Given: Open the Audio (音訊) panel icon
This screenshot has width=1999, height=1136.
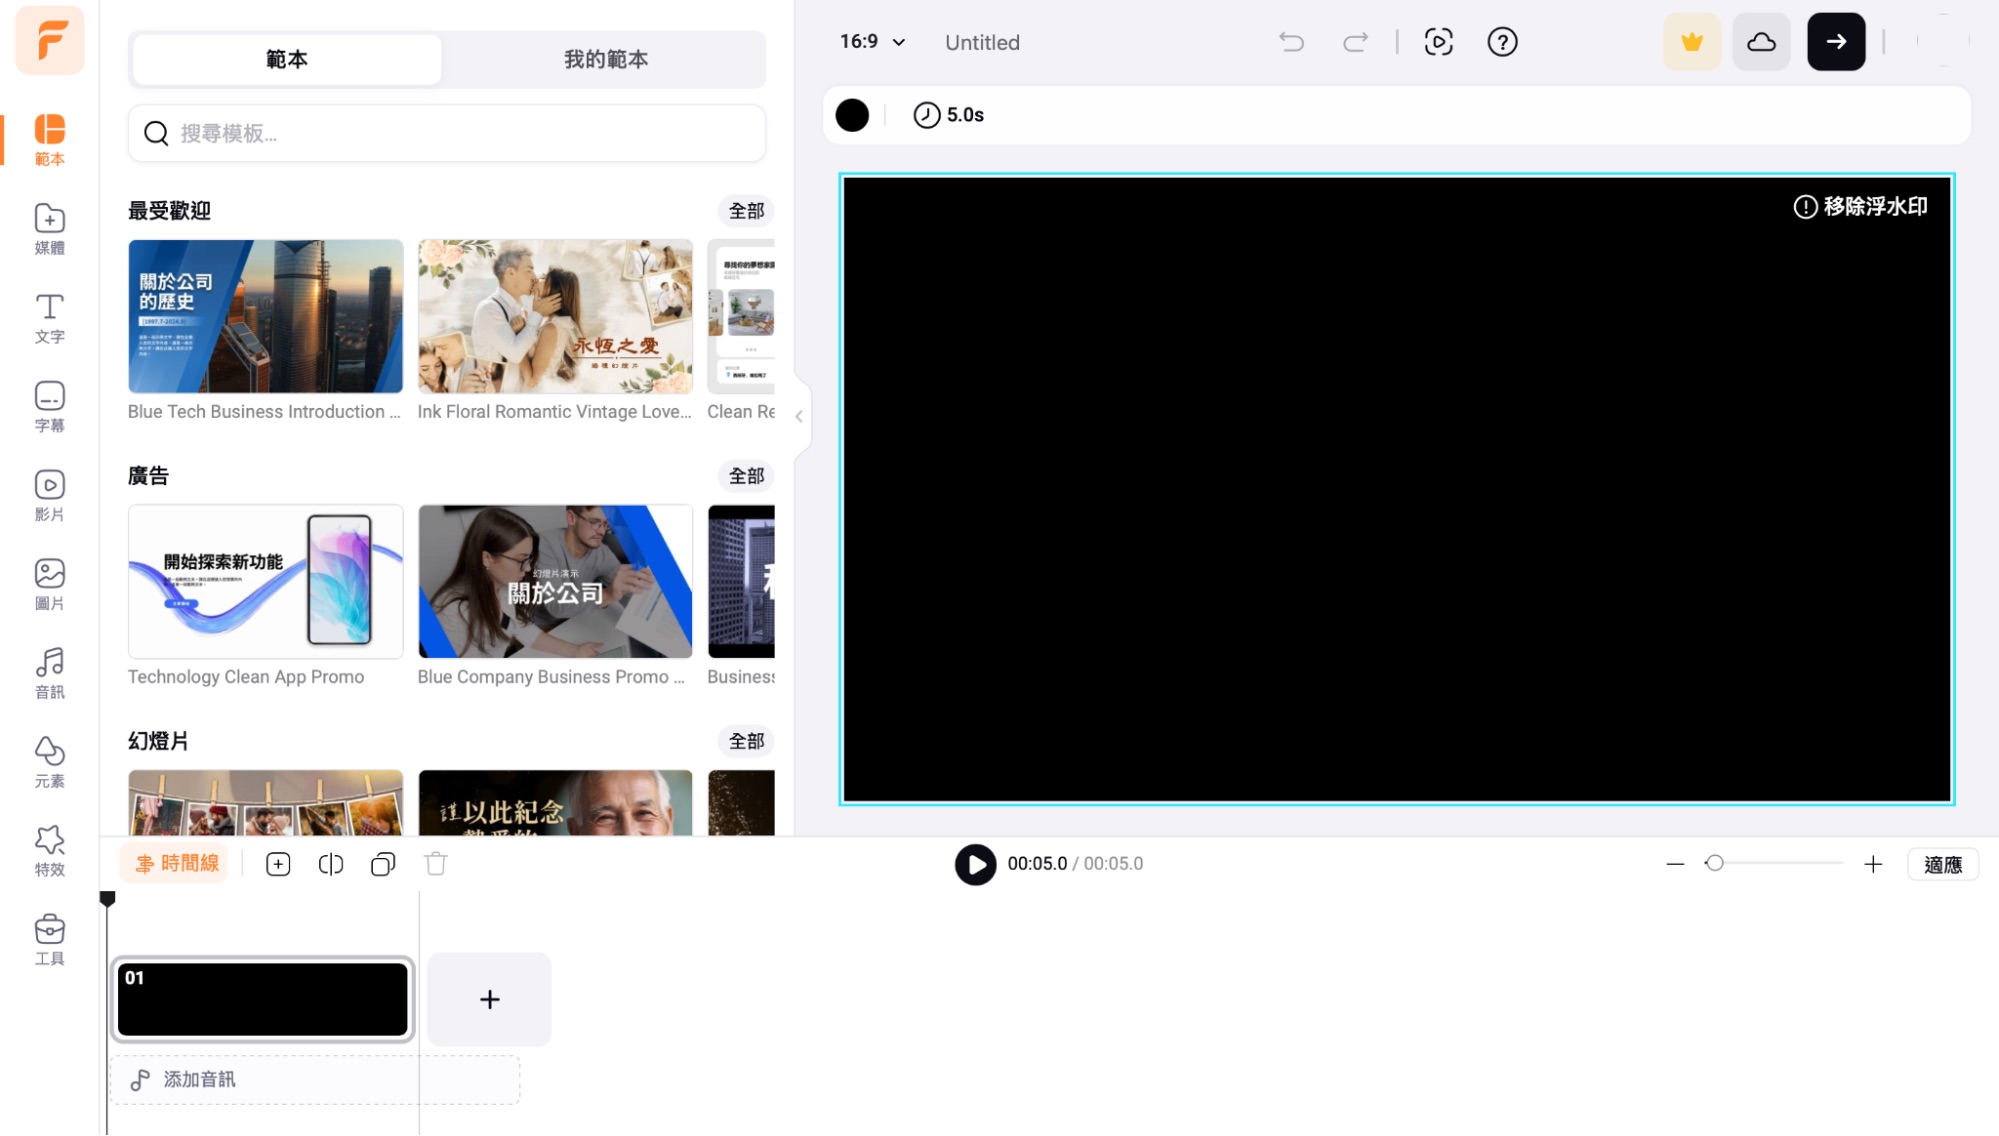Looking at the screenshot, I should 49,673.
